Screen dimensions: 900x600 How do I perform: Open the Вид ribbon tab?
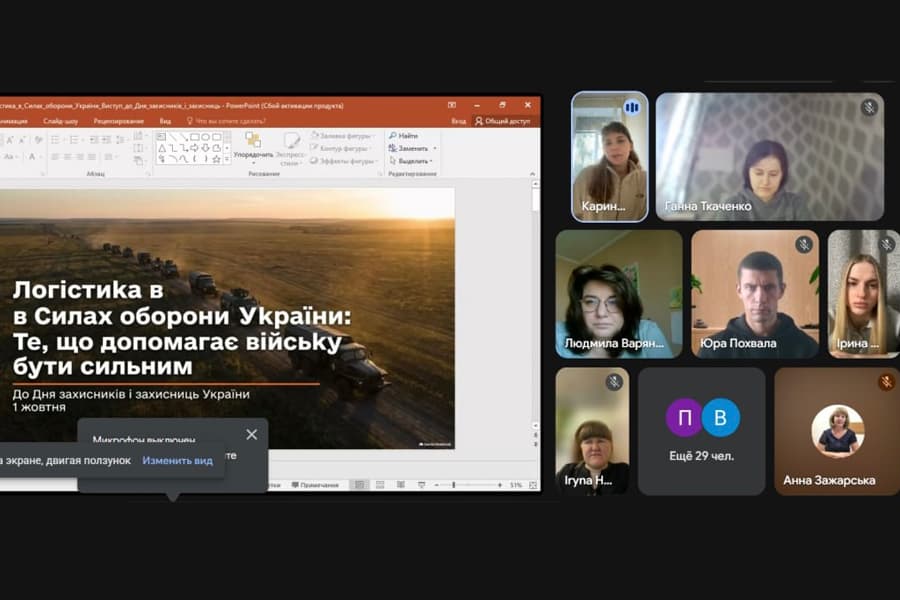pyautogui.click(x=165, y=121)
